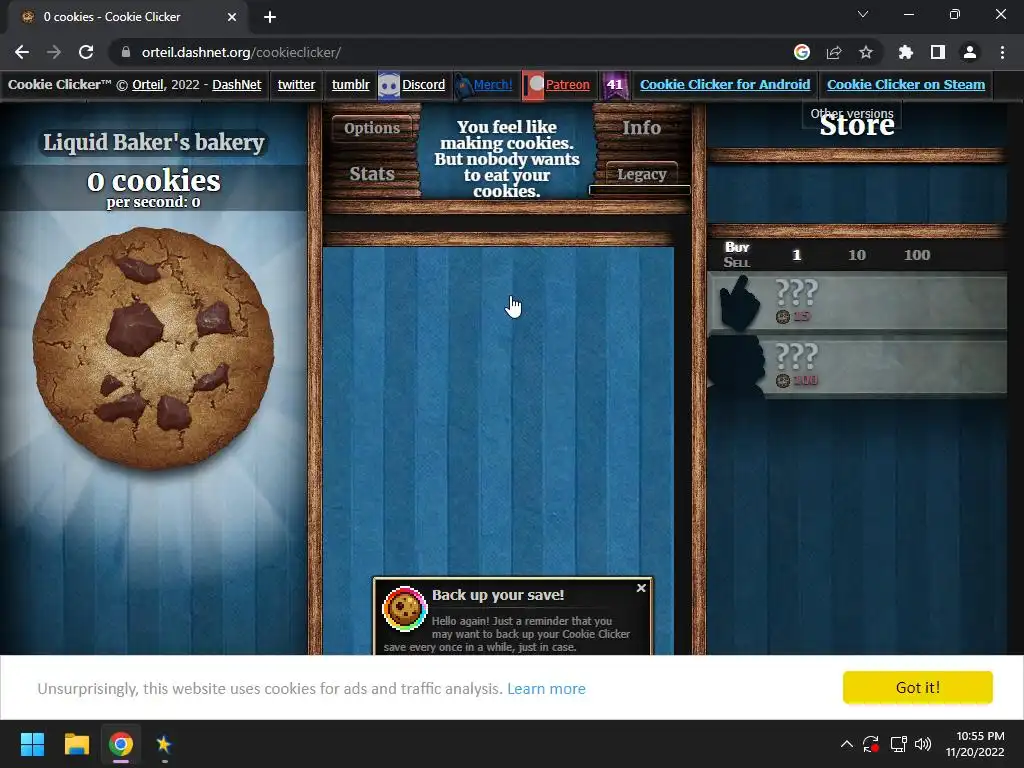The height and width of the screenshot is (768, 1024).
Task: Open File Explorer from taskbar
Action: [x=76, y=744]
